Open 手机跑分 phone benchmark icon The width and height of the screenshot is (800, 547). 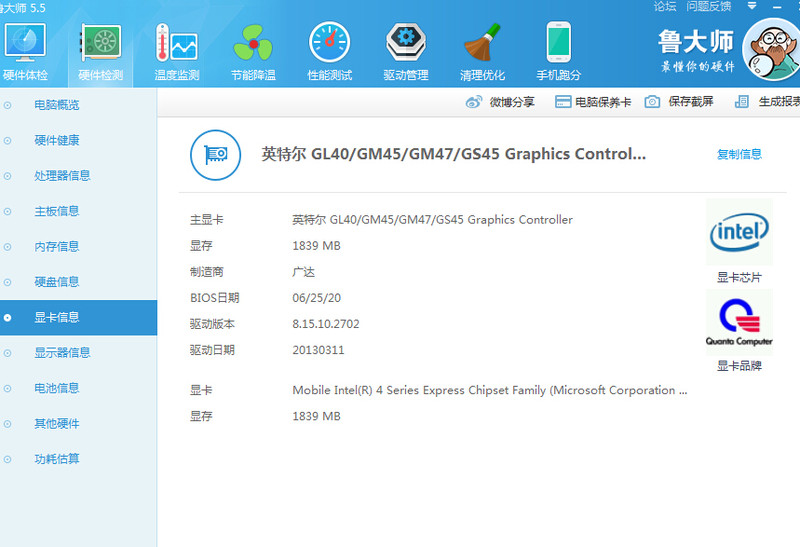click(559, 42)
